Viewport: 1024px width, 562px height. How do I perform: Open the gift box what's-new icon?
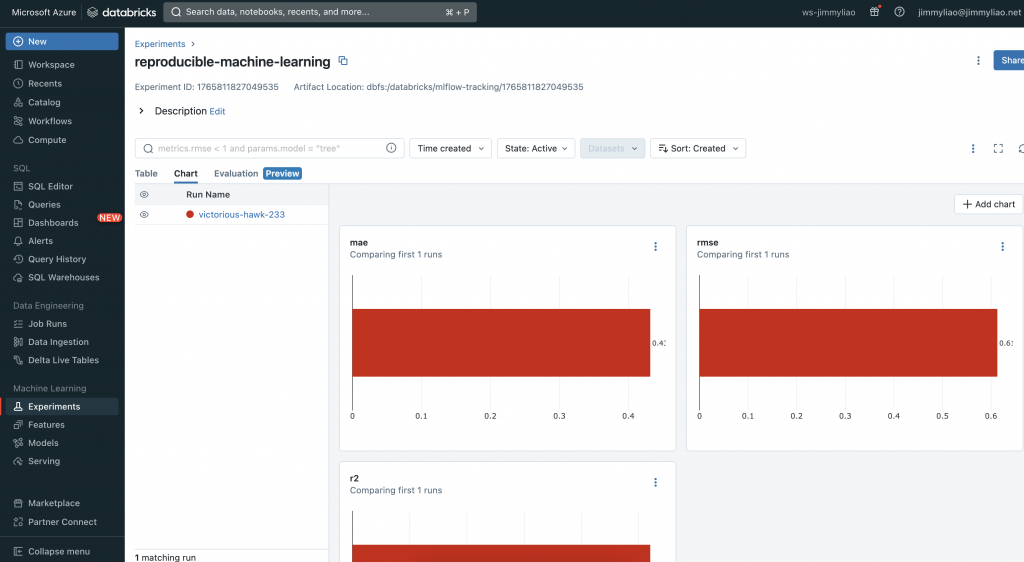874,12
